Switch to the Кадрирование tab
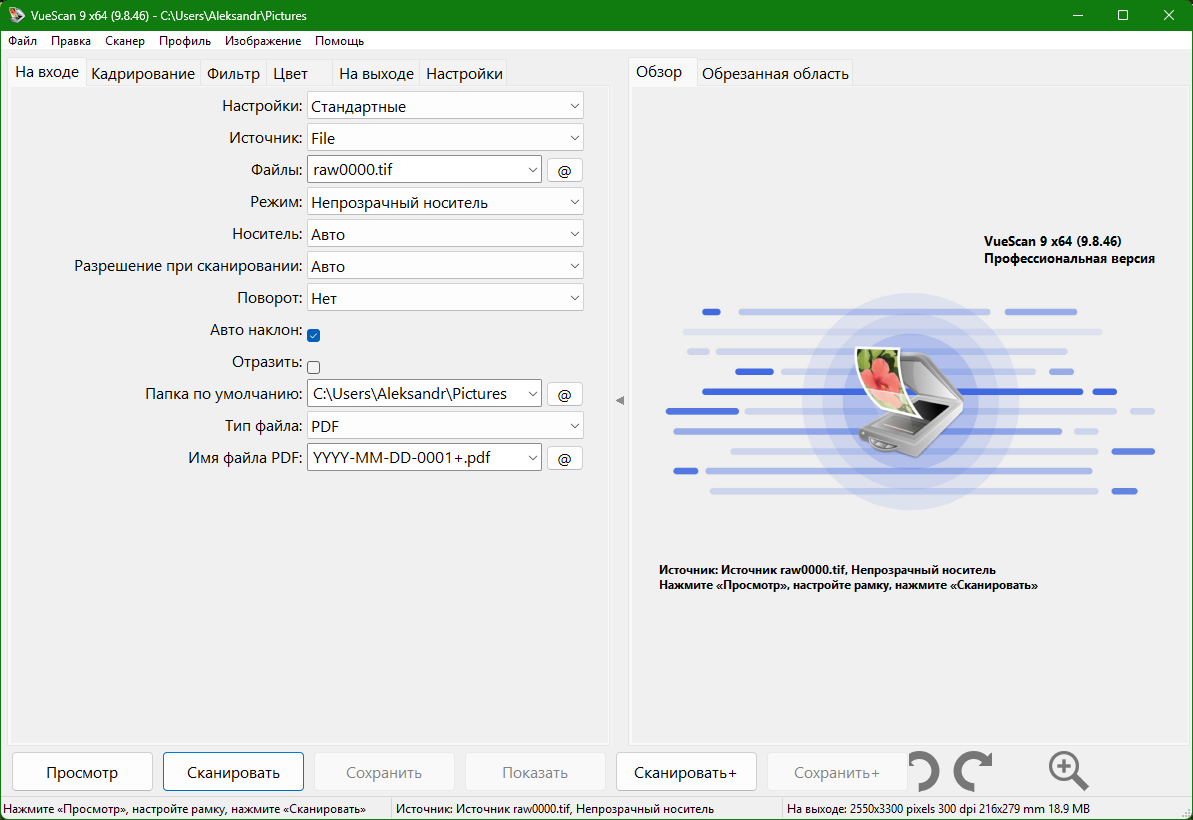This screenshot has height=820, width=1193. 143,74
